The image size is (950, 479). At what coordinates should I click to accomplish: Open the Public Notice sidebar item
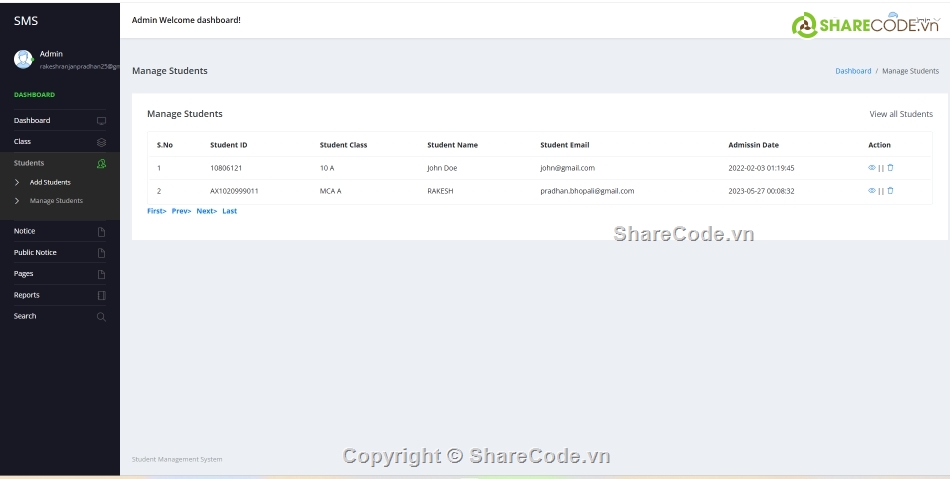[35, 253]
